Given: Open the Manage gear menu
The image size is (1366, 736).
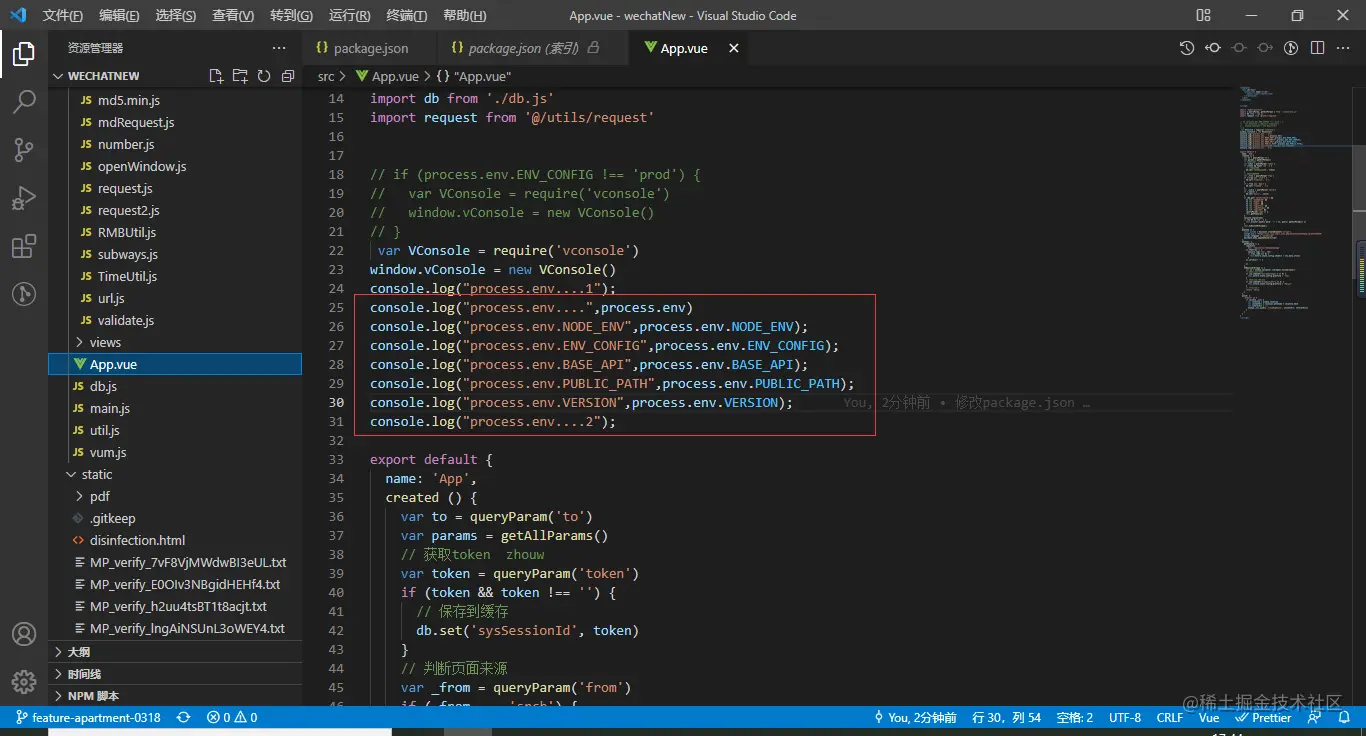Looking at the screenshot, I should pos(24,682).
